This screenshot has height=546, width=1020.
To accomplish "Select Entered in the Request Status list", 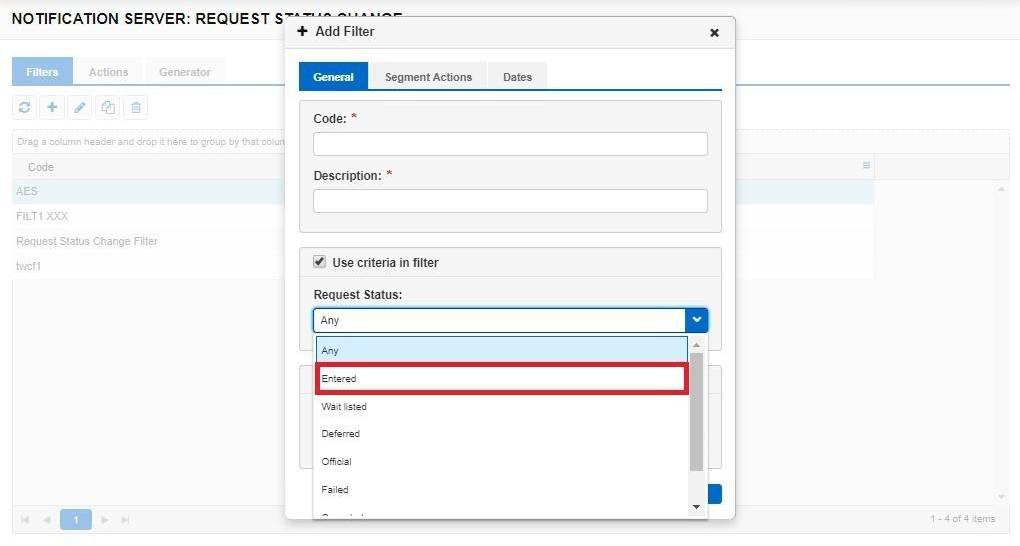I will (x=501, y=379).
